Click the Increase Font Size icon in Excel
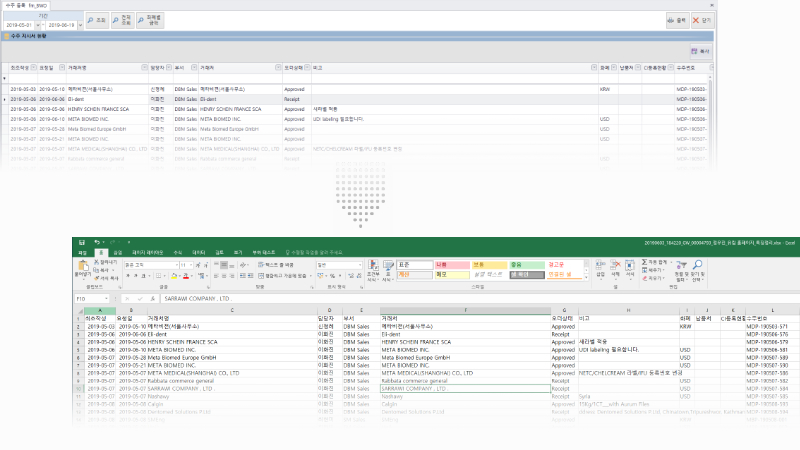 click(198, 265)
